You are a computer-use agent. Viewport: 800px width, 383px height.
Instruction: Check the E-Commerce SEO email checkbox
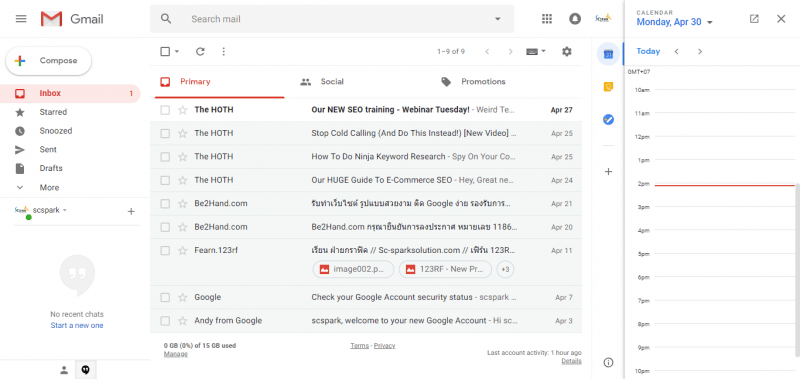(165, 180)
